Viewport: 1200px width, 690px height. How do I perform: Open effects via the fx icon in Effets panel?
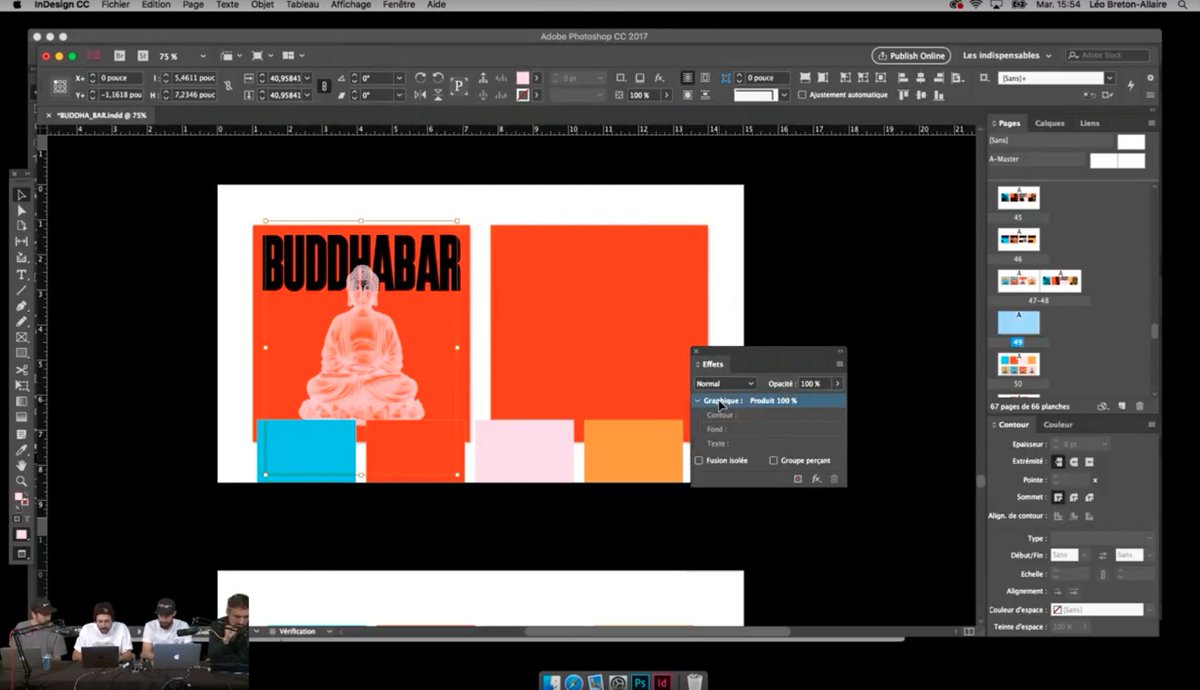click(816, 479)
